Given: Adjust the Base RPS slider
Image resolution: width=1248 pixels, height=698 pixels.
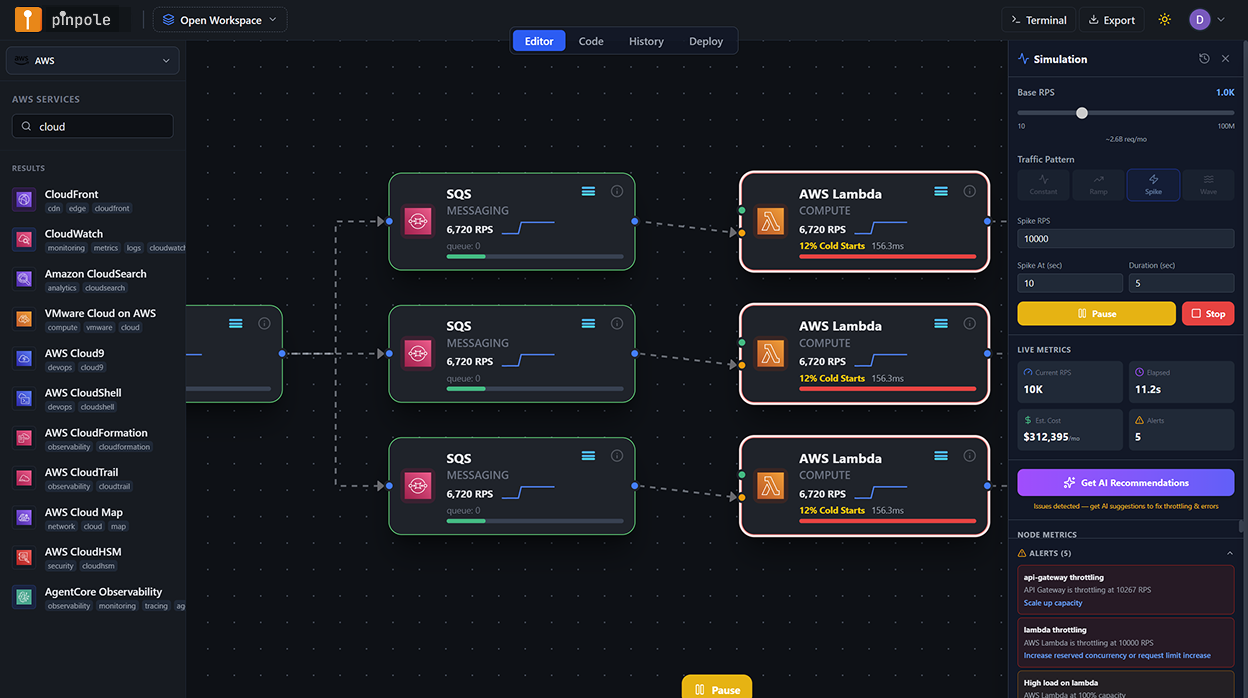Looking at the screenshot, I should [1081, 113].
